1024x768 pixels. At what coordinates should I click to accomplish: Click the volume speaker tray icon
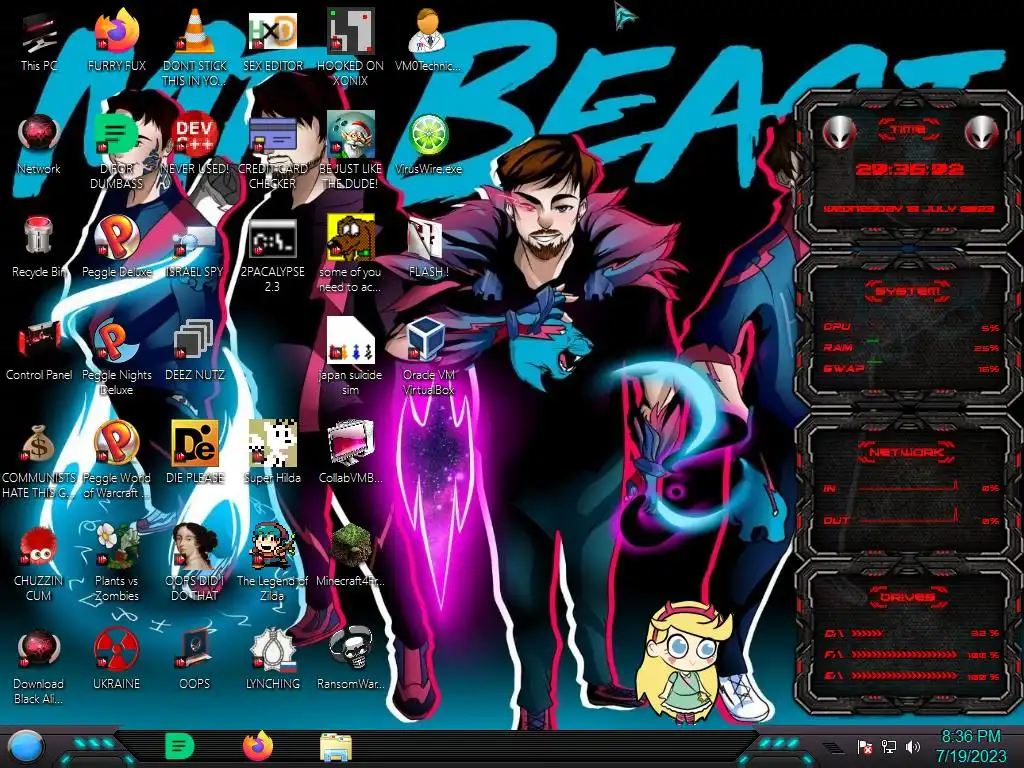tap(912, 747)
